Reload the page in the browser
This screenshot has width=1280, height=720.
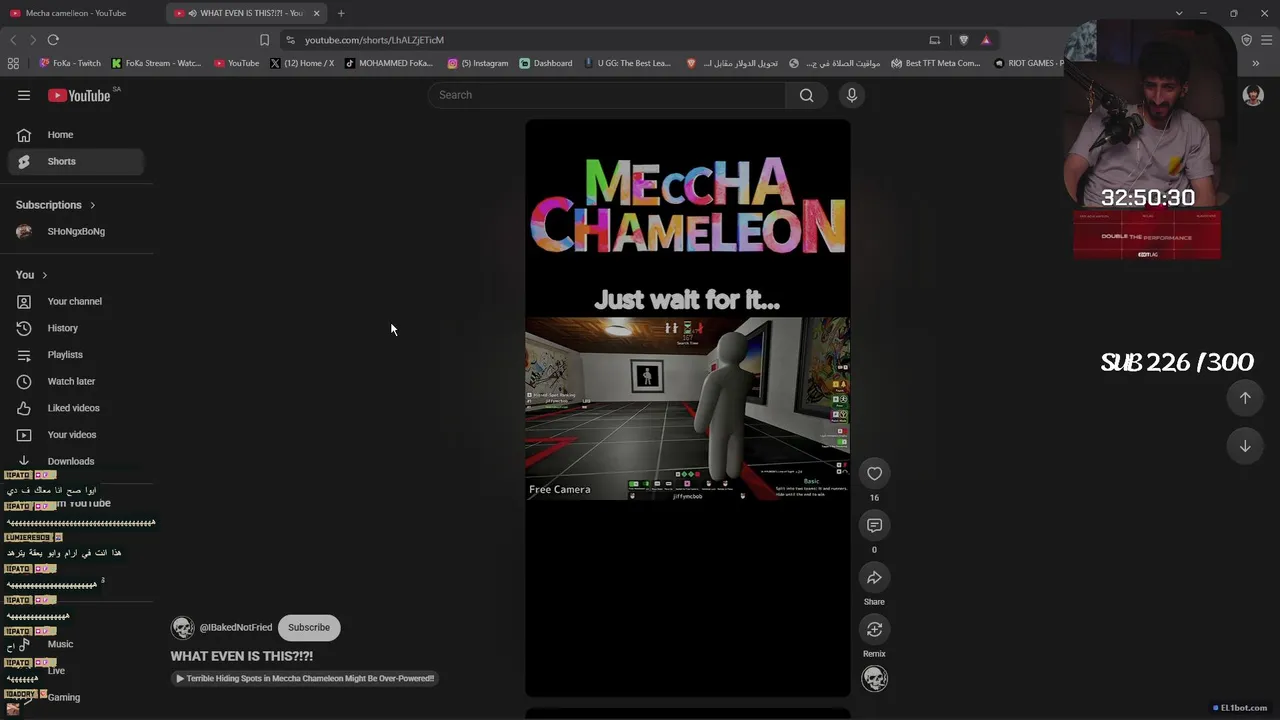pos(53,40)
